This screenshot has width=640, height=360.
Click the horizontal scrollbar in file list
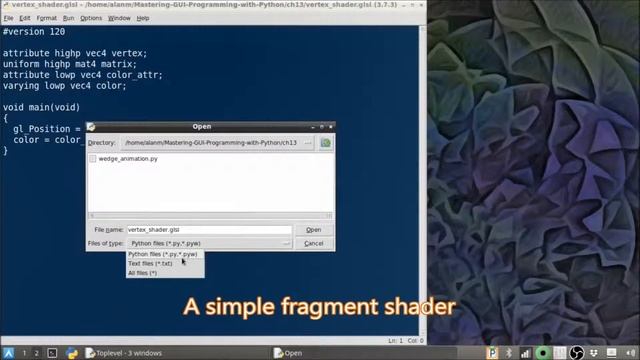210,216
